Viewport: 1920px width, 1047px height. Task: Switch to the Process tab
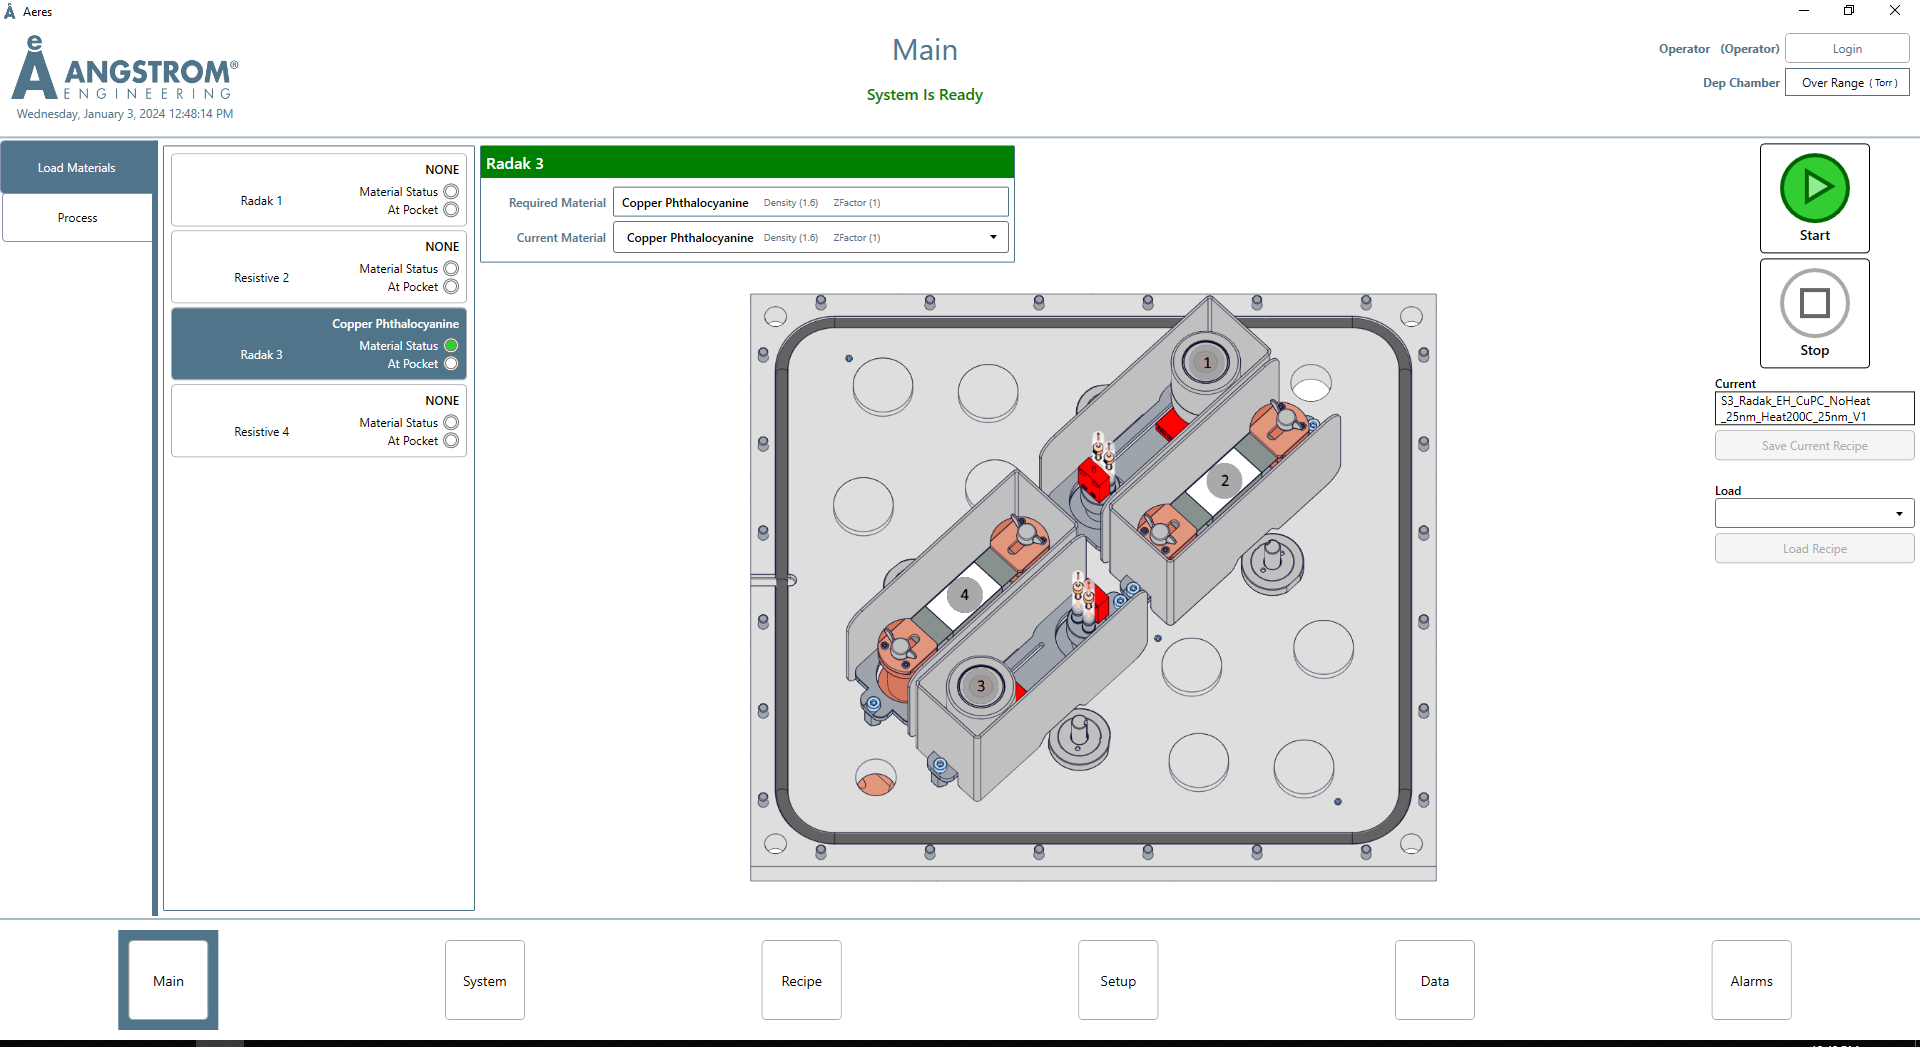78,218
